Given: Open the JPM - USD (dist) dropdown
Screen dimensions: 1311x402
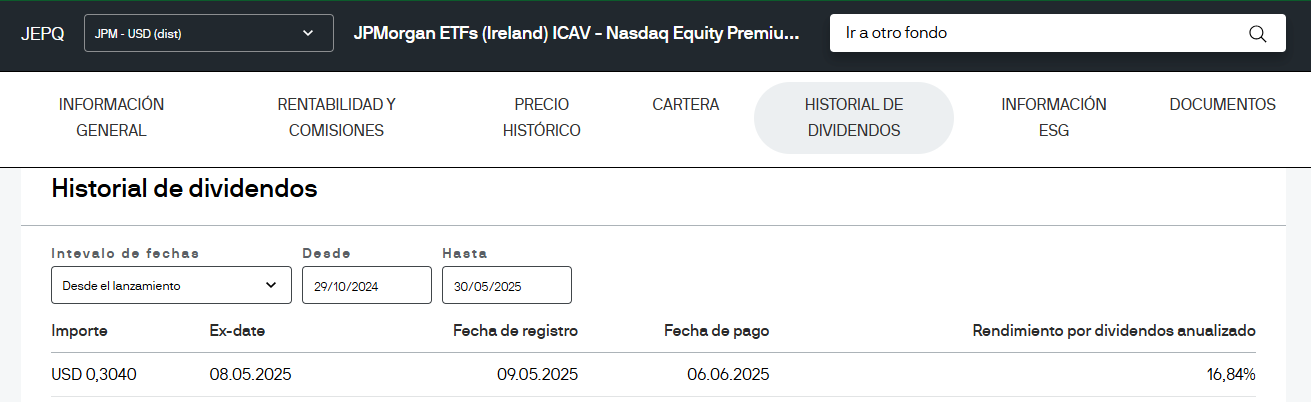Looking at the screenshot, I should [209, 33].
